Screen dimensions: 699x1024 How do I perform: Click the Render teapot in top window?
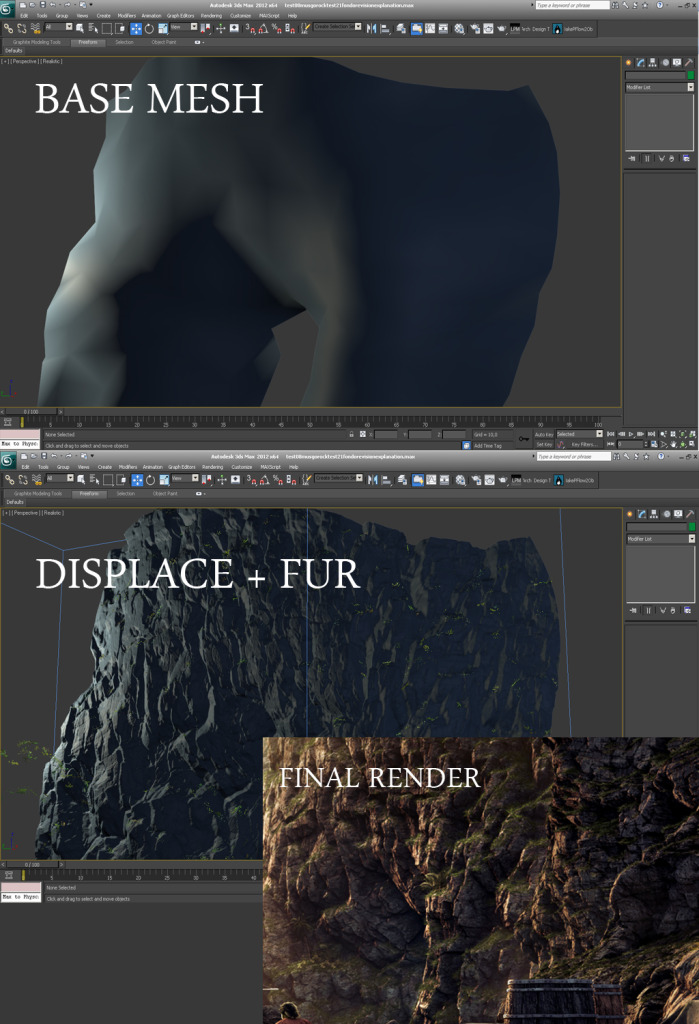(x=502, y=28)
